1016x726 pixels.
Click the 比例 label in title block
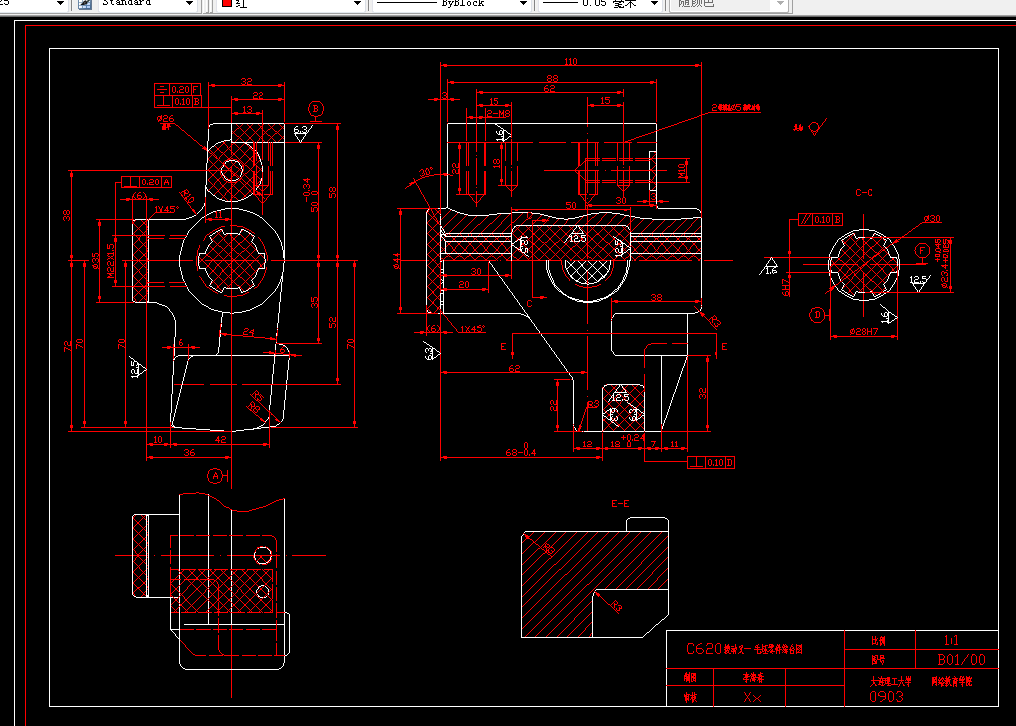[x=878, y=641]
